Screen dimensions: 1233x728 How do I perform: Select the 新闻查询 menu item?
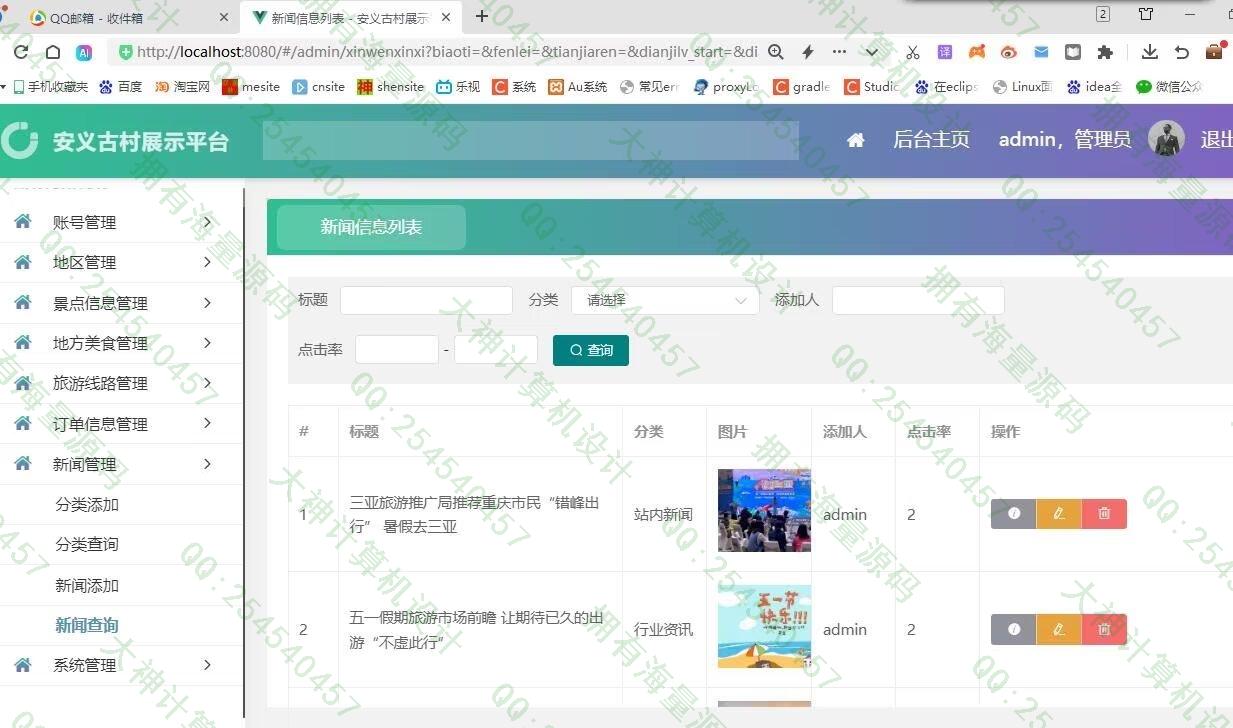pyautogui.click(x=87, y=626)
